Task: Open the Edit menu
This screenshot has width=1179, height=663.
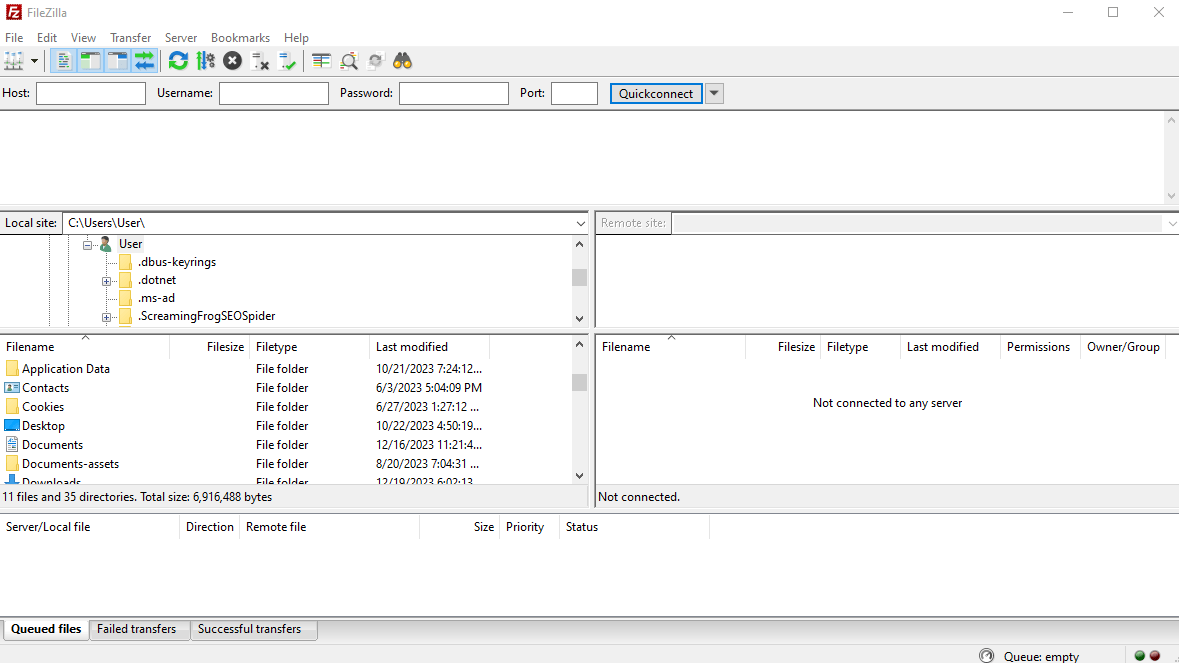Action: click(47, 38)
